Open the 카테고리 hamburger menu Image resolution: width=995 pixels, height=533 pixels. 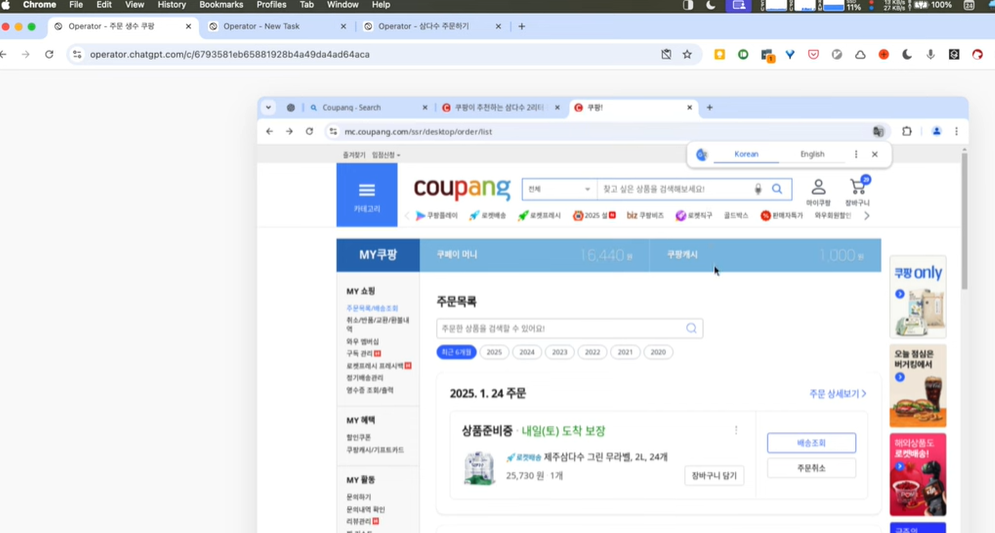[x=366, y=194]
